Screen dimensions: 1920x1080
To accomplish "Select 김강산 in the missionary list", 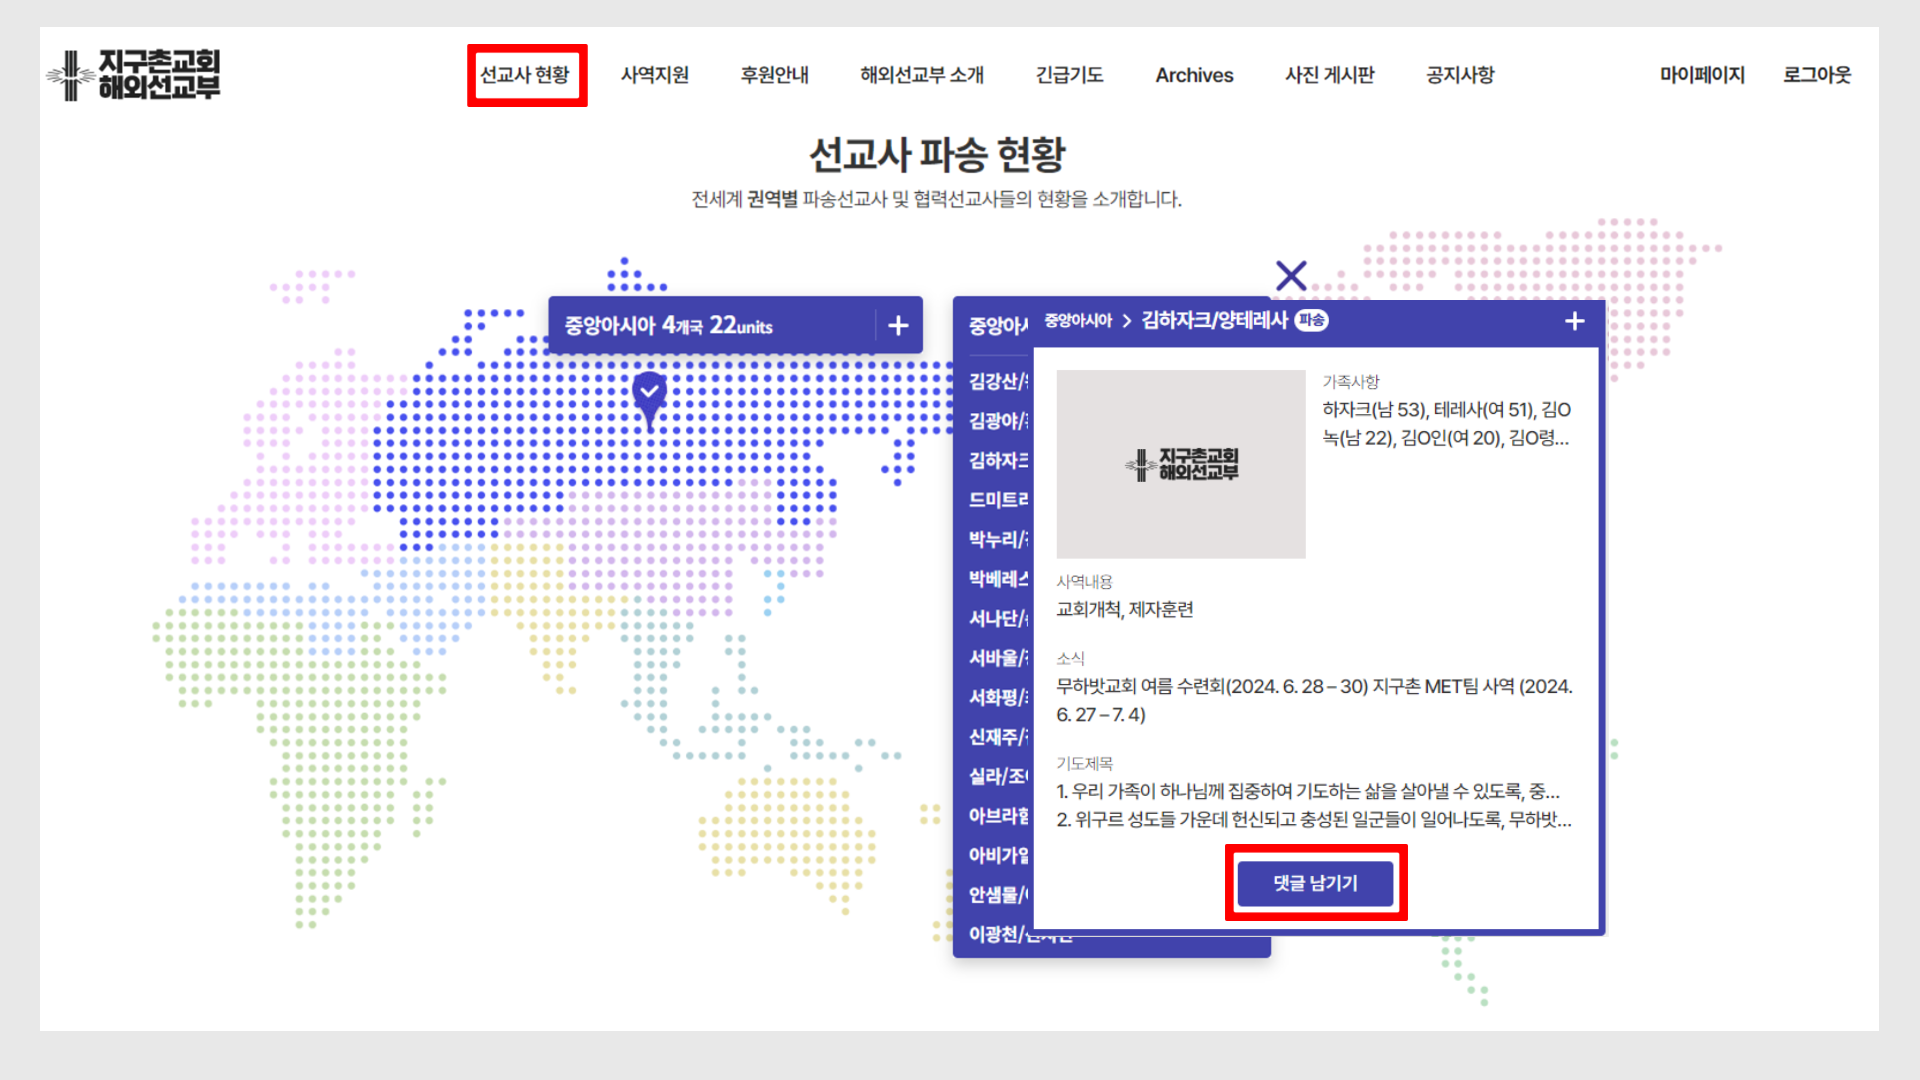I will tap(997, 381).
